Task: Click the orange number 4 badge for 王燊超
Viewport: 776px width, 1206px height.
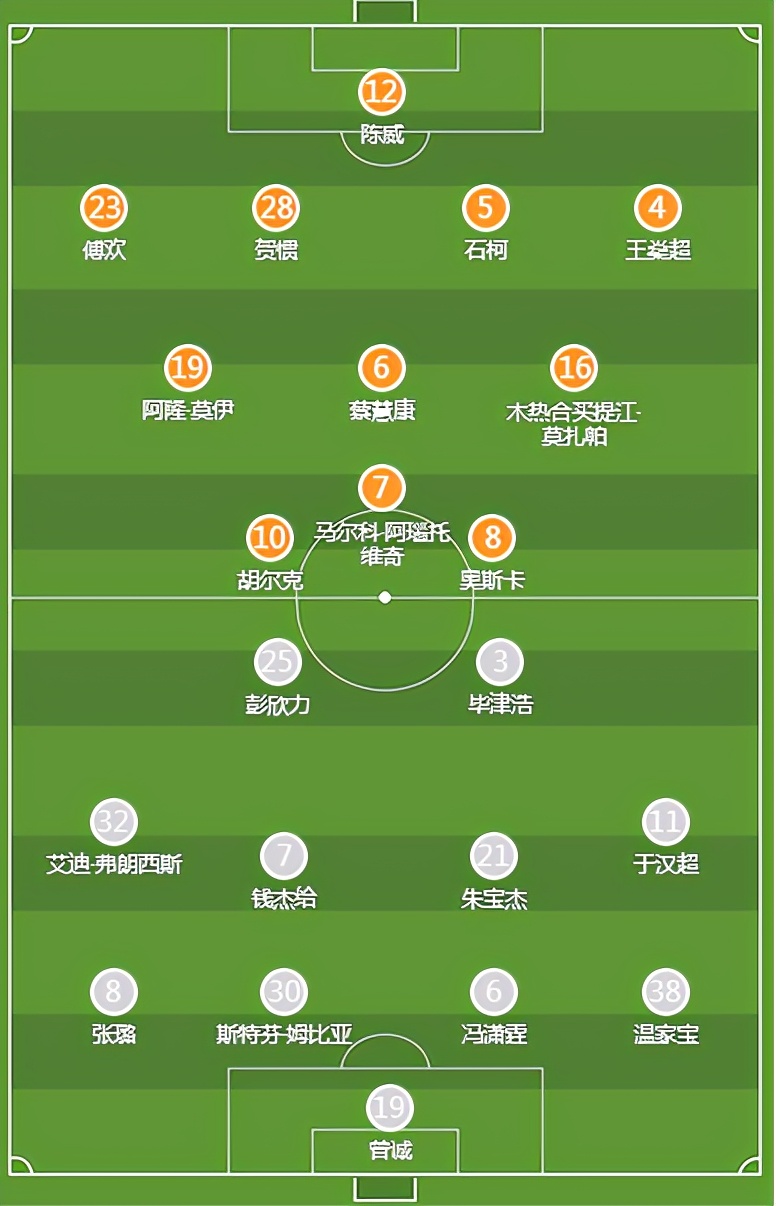Action: coord(658,209)
